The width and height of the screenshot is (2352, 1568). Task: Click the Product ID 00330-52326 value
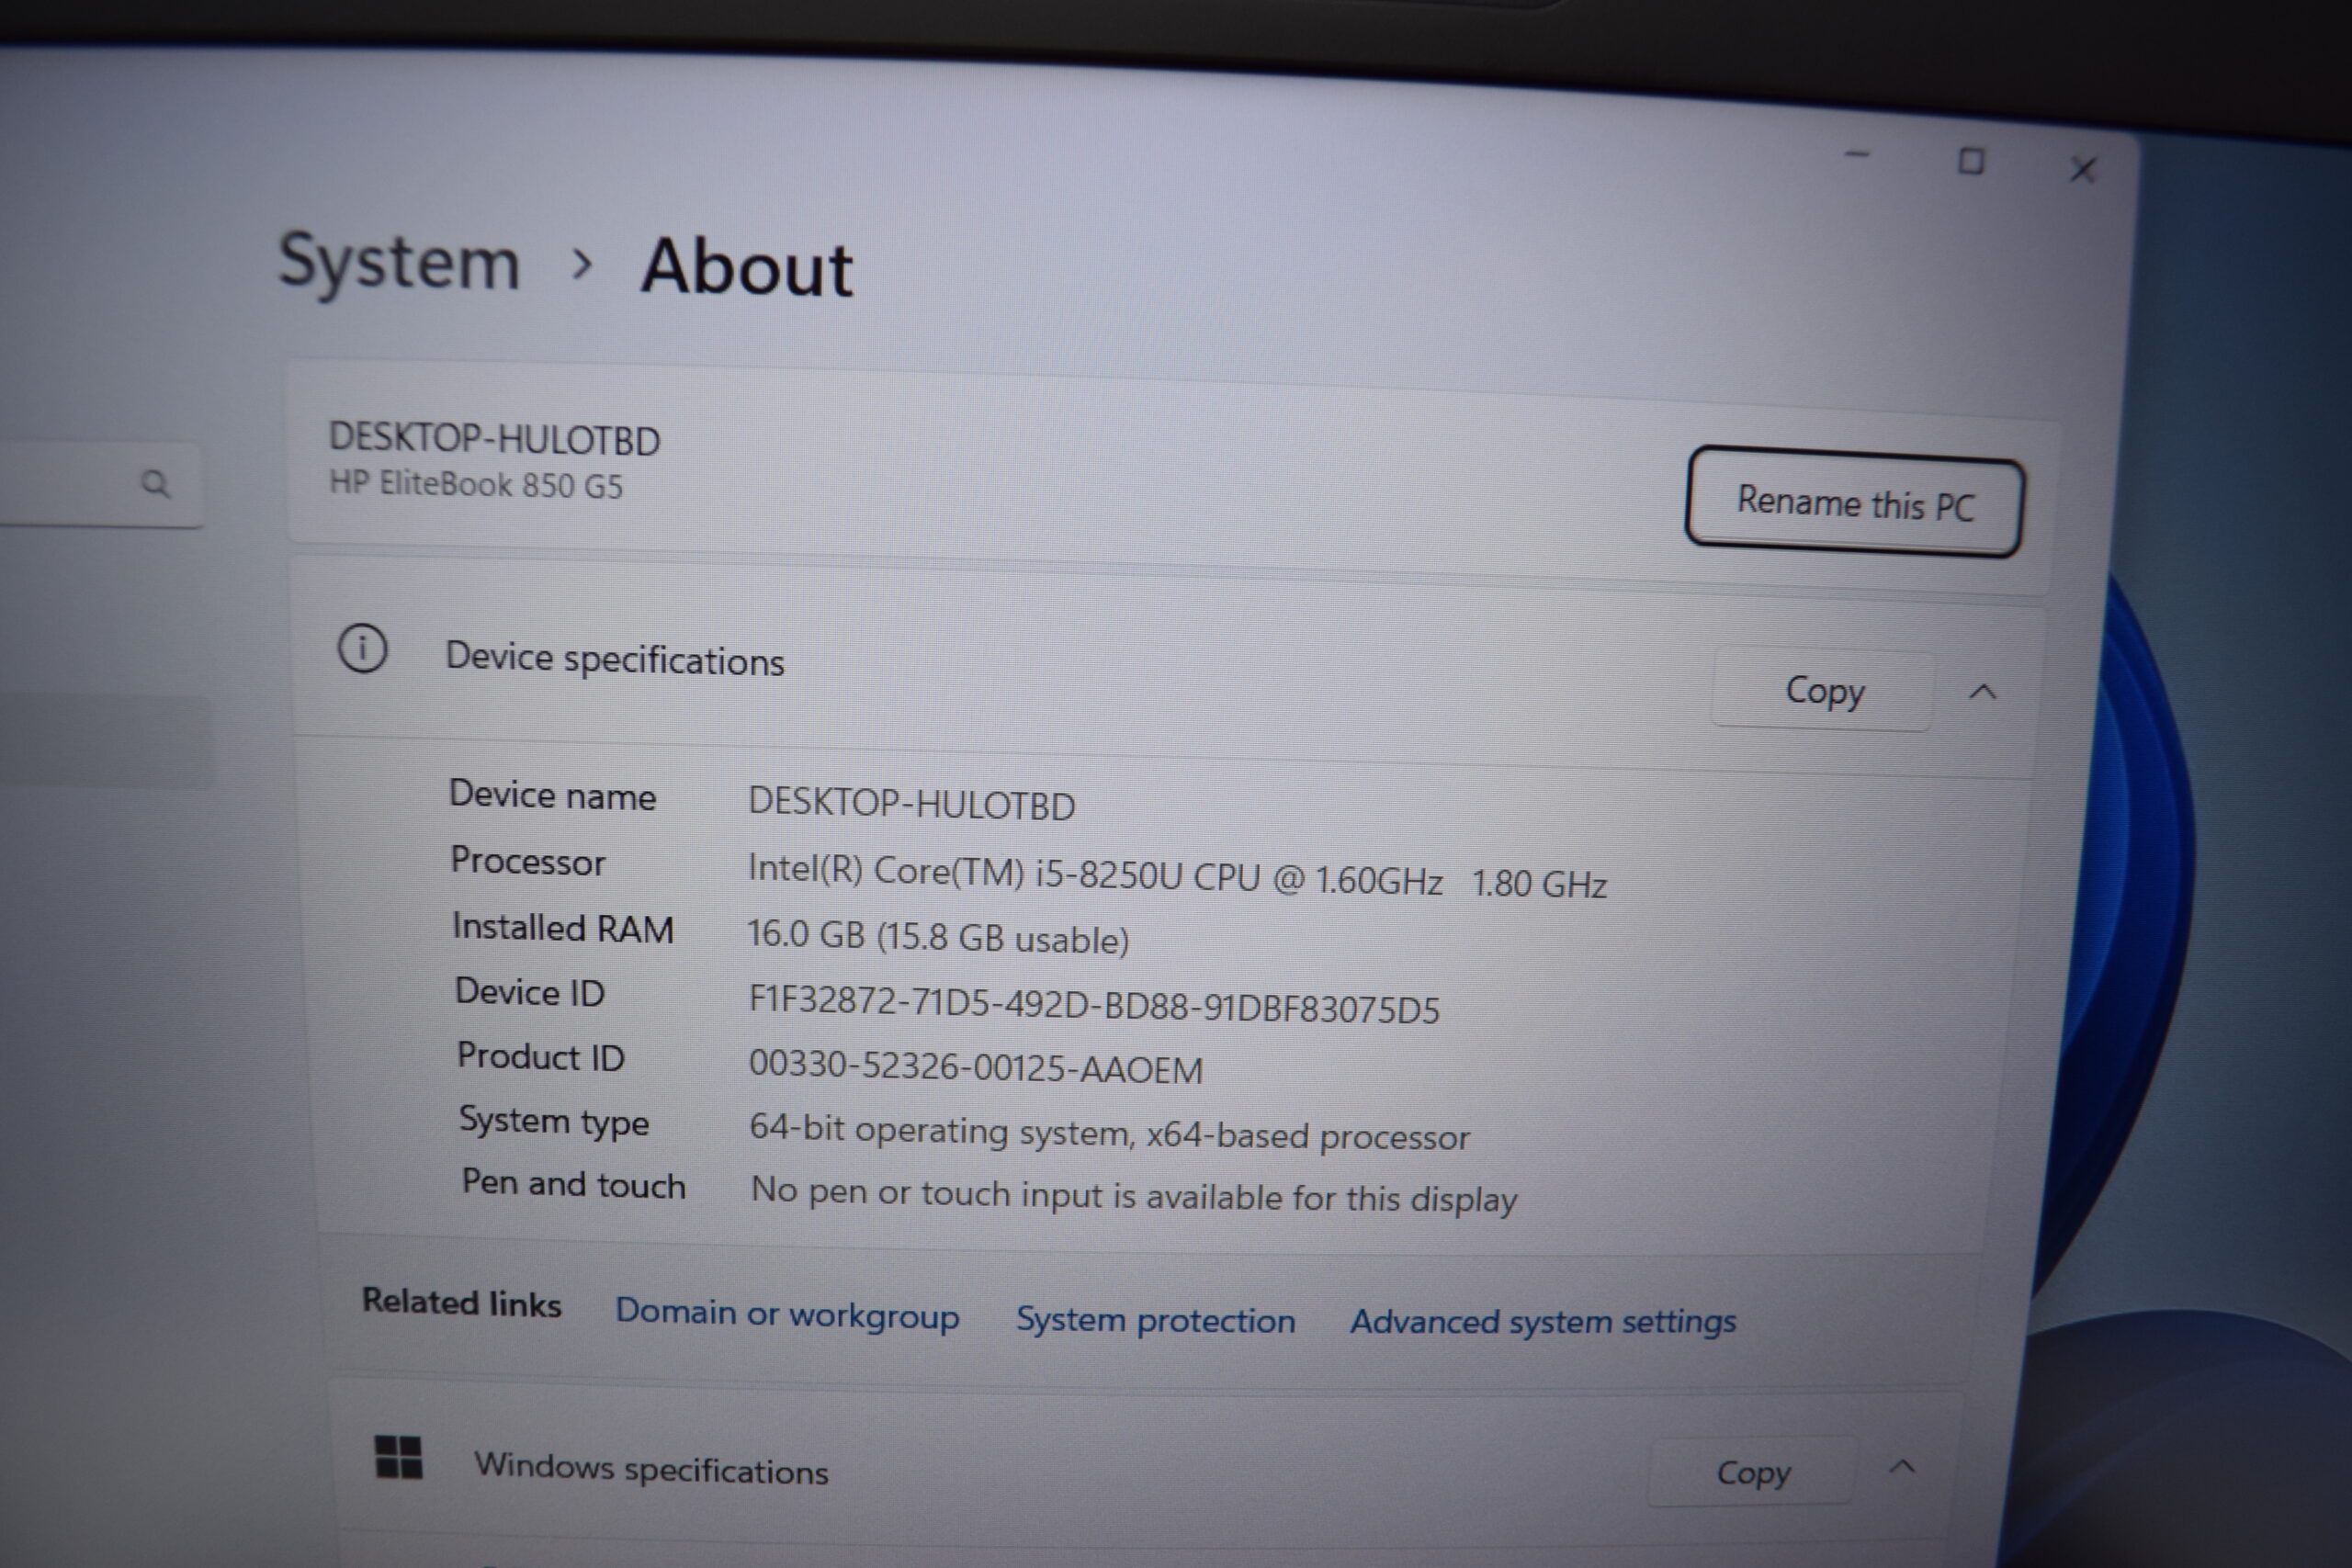pos(976,1067)
